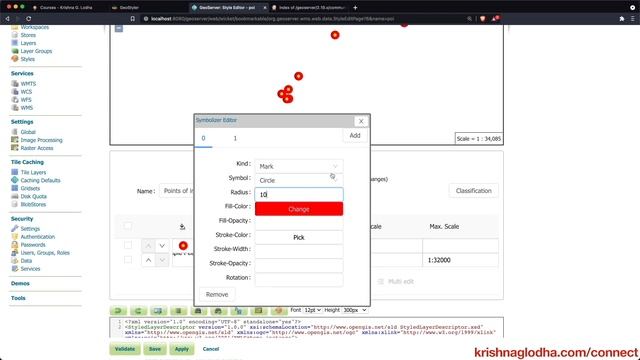Open the Symbol dropdown showing Circle

pos(299,180)
